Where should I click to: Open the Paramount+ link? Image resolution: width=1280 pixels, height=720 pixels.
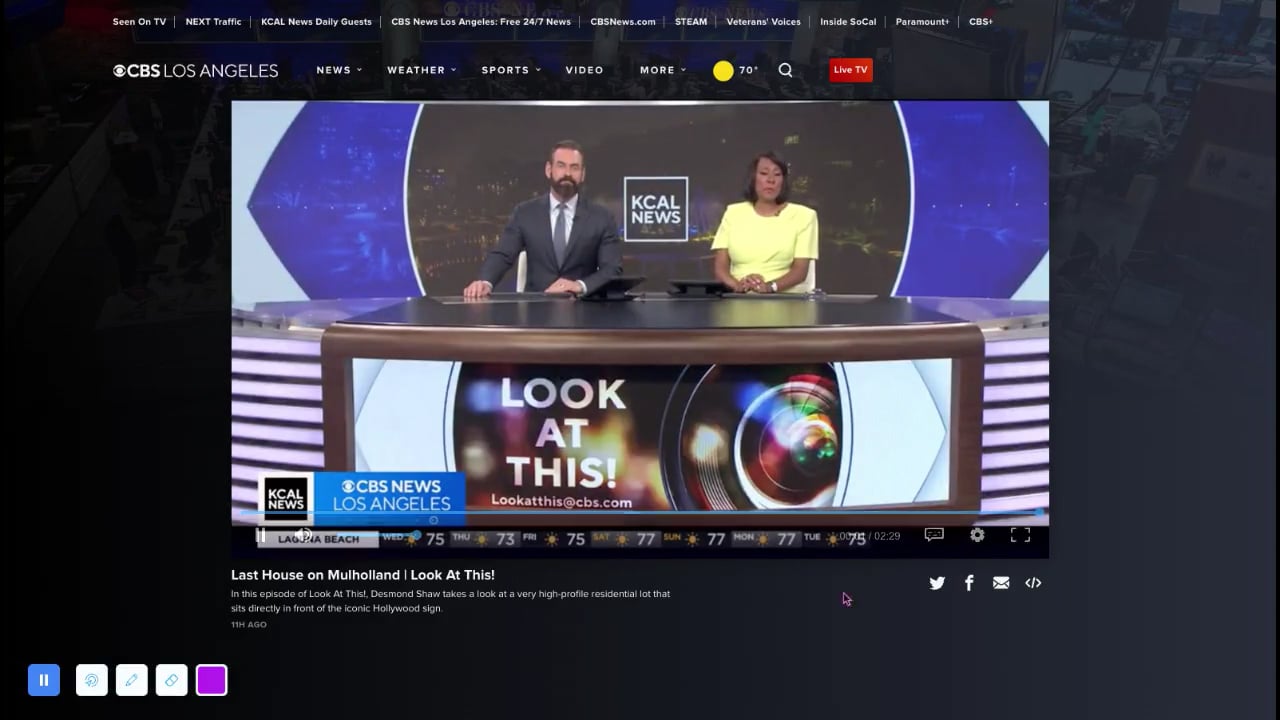922,22
